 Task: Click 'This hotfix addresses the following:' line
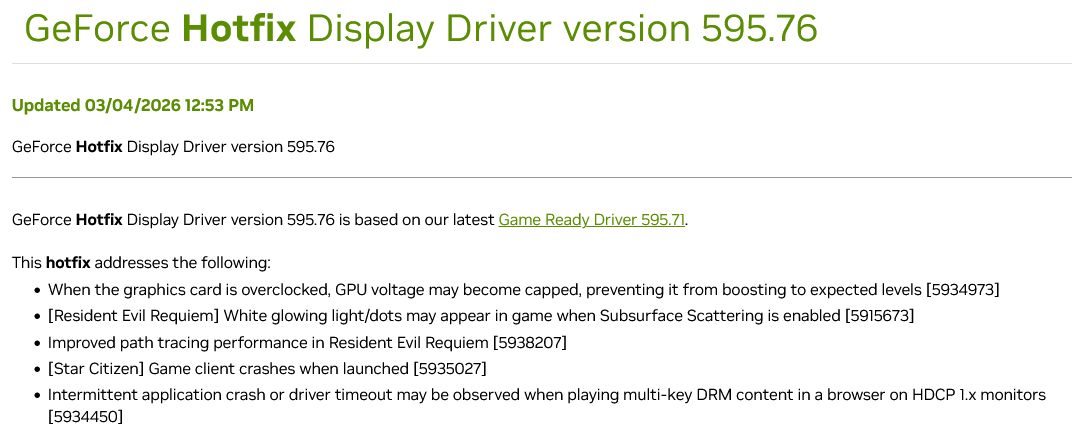tap(141, 263)
